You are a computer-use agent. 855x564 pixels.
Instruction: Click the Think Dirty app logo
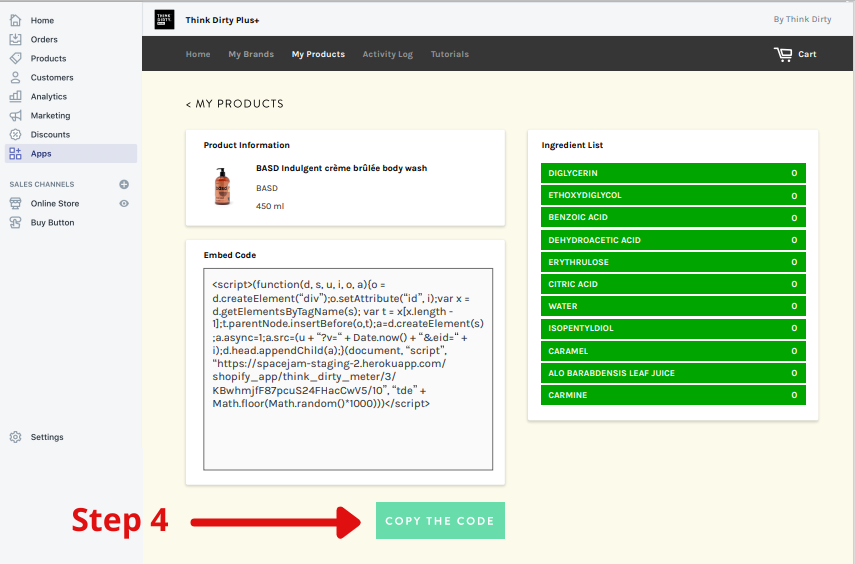tap(164, 20)
